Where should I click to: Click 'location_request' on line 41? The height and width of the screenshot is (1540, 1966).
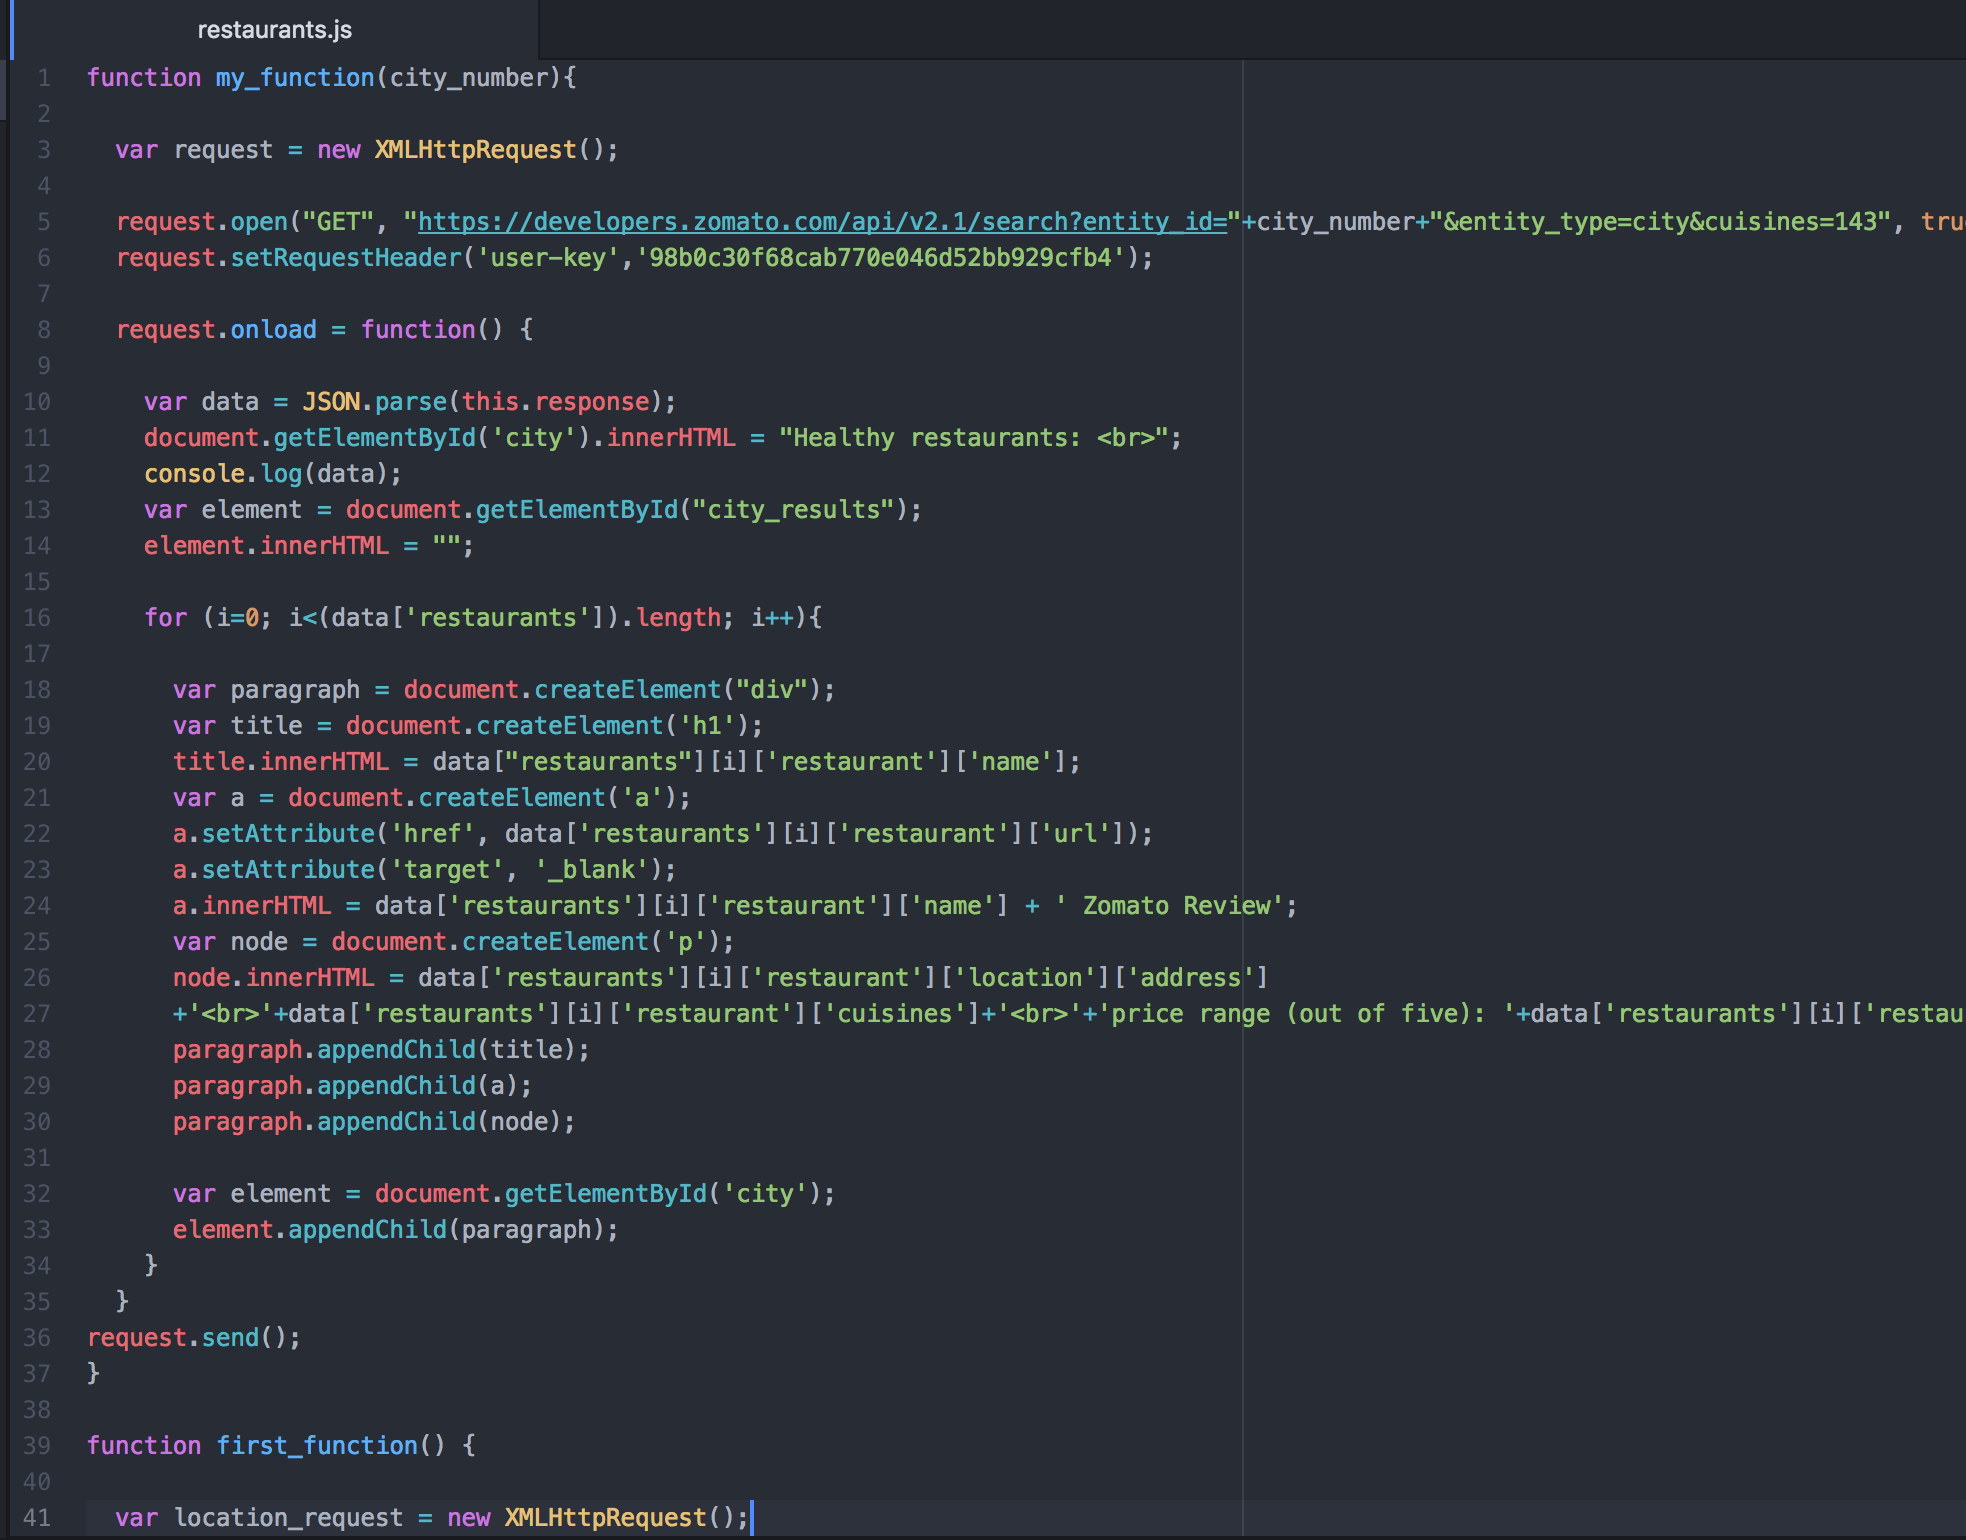[288, 1517]
